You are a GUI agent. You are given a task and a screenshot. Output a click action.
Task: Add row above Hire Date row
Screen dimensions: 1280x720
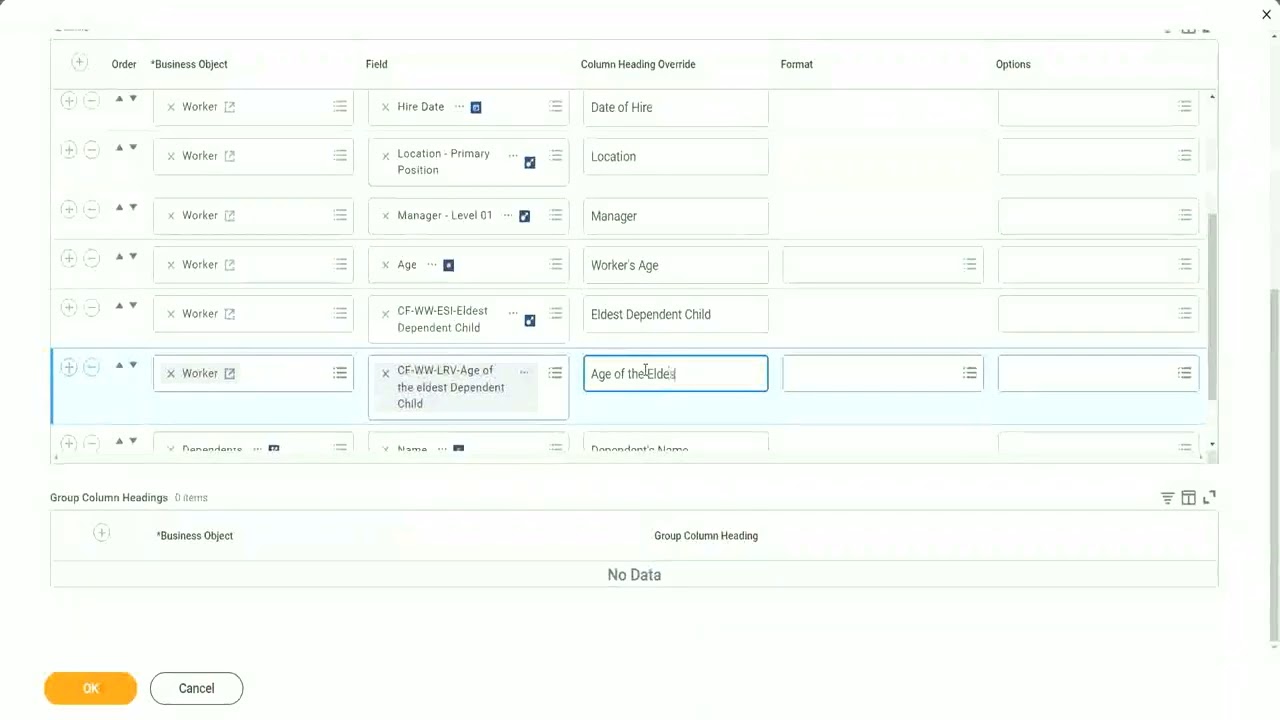(68, 101)
